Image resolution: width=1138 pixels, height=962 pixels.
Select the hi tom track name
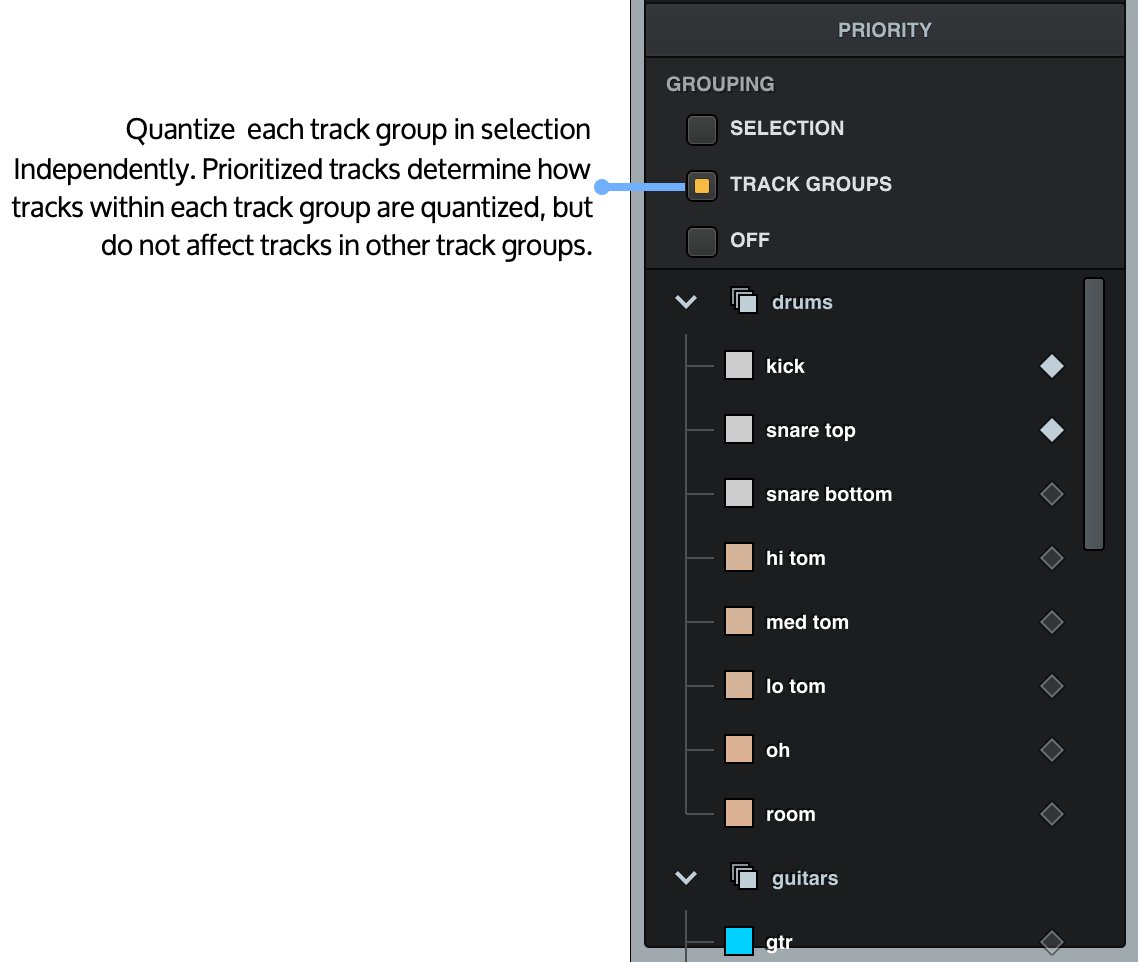click(x=795, y=558)
